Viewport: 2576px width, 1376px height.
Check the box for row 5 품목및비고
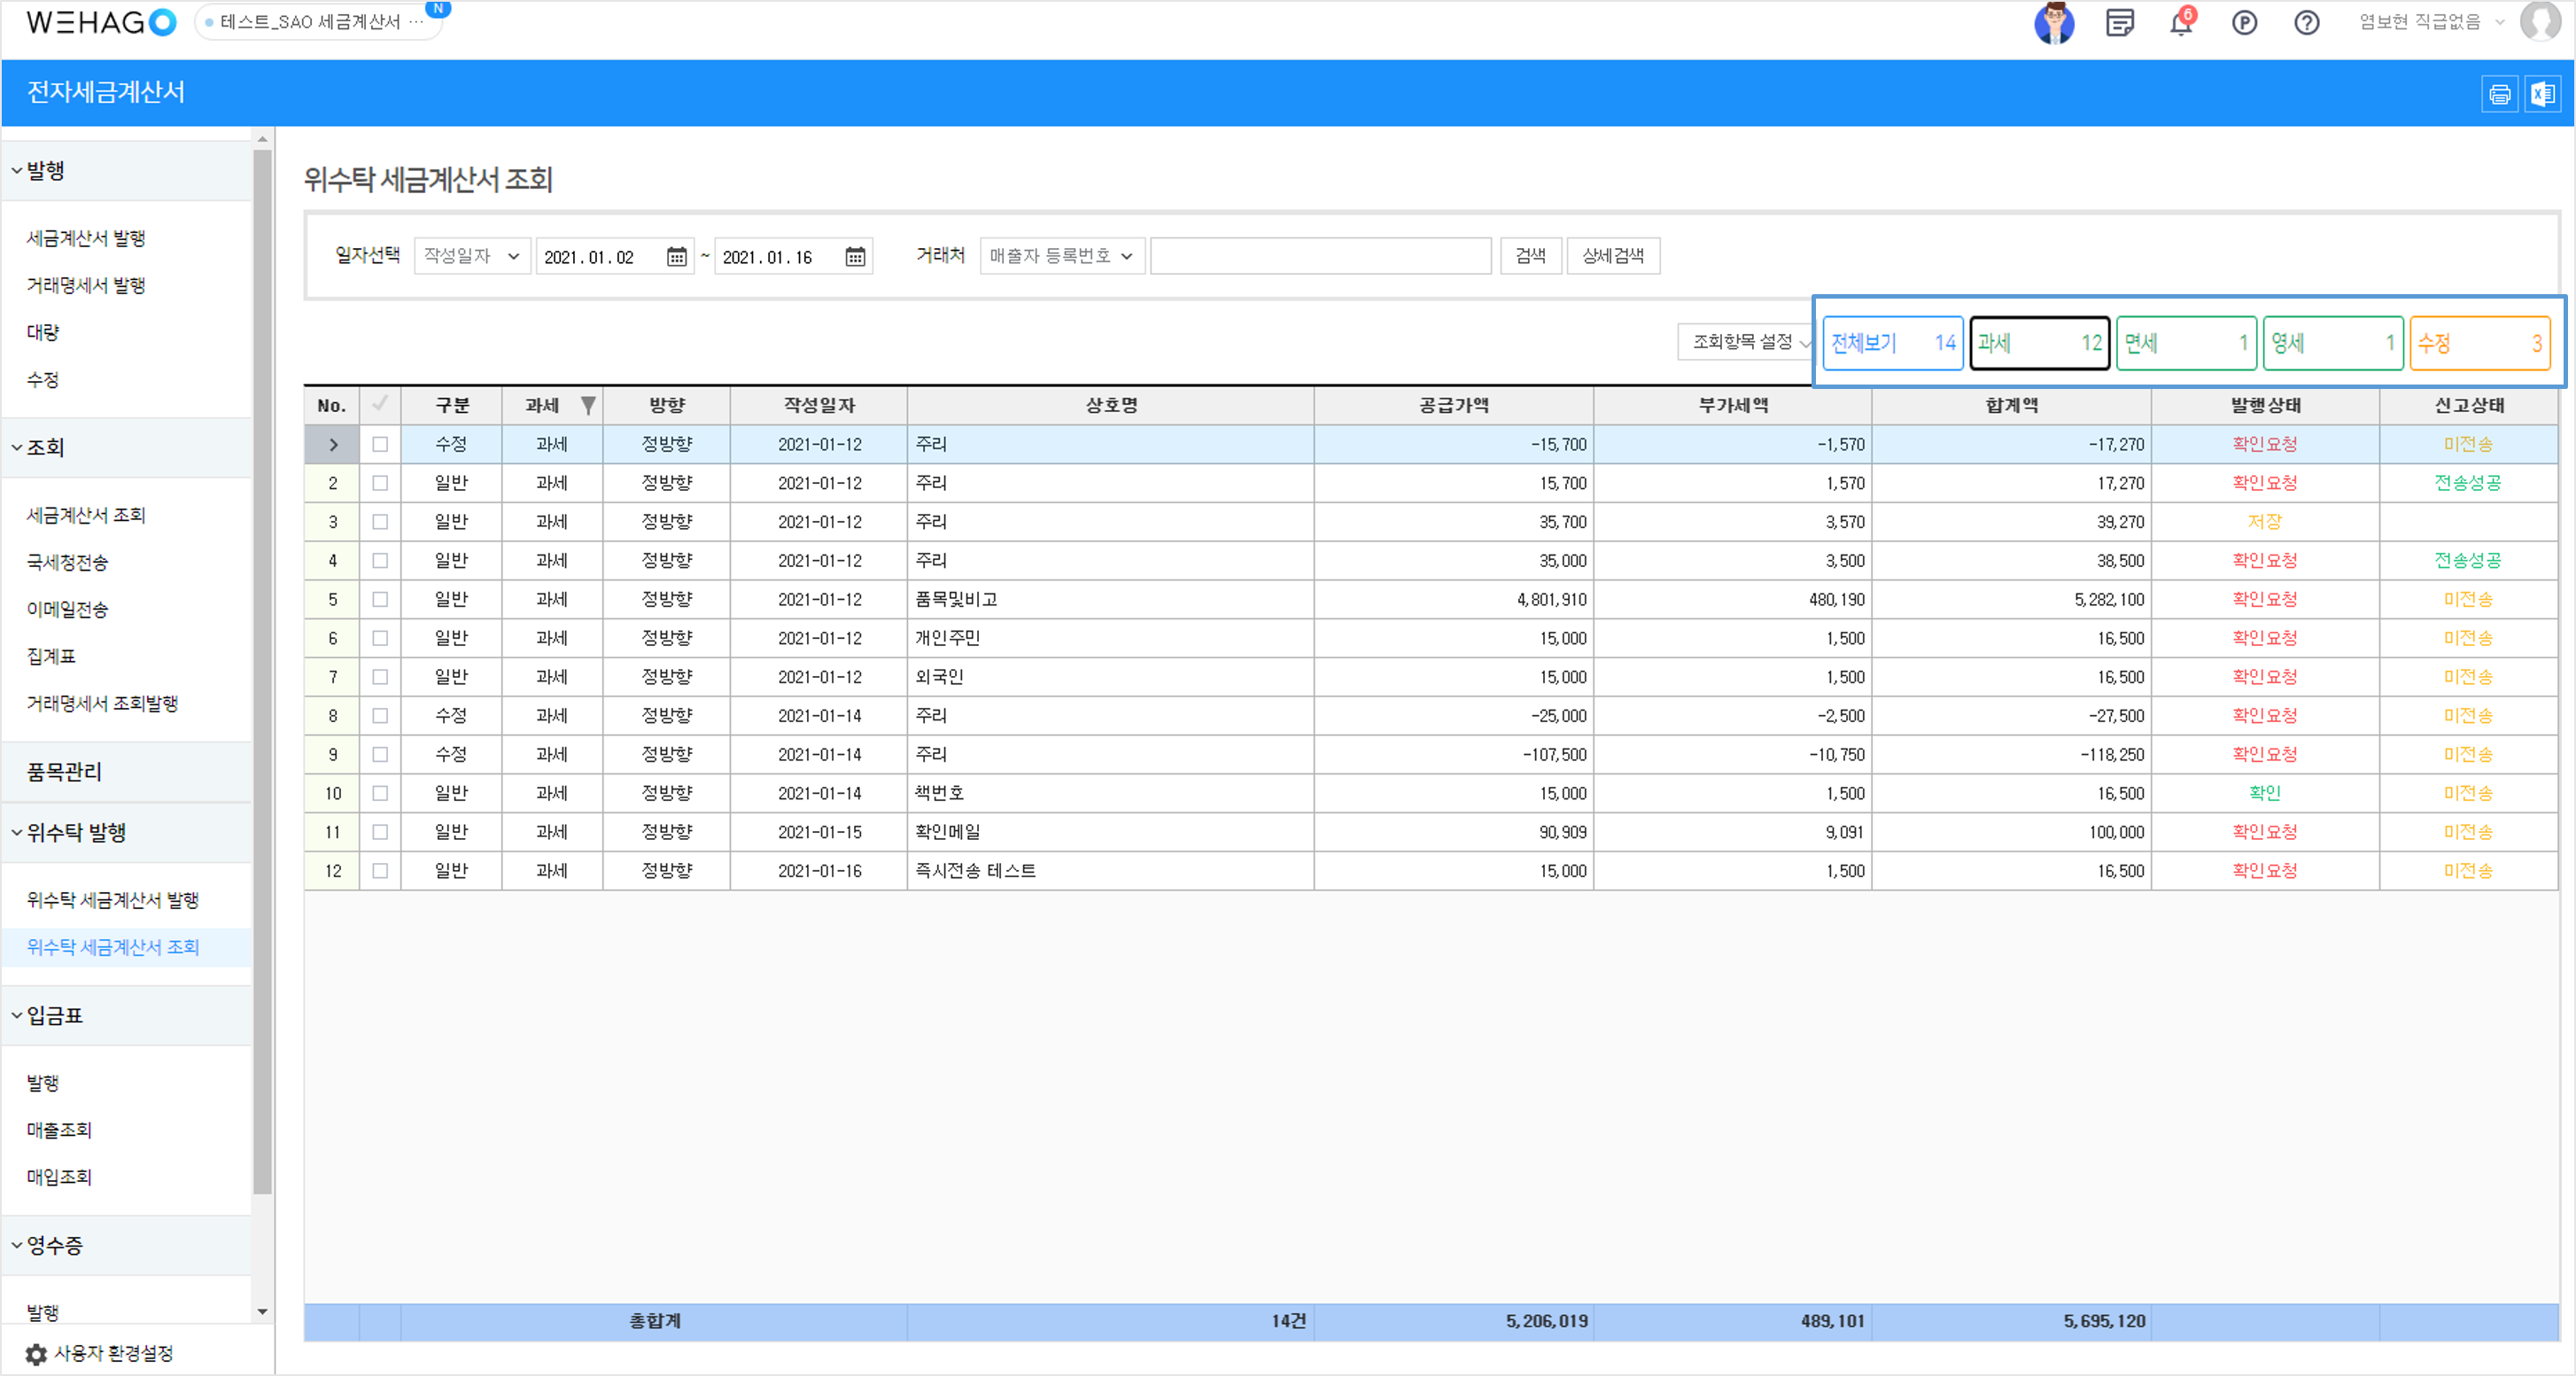click(x=380, y=599)
